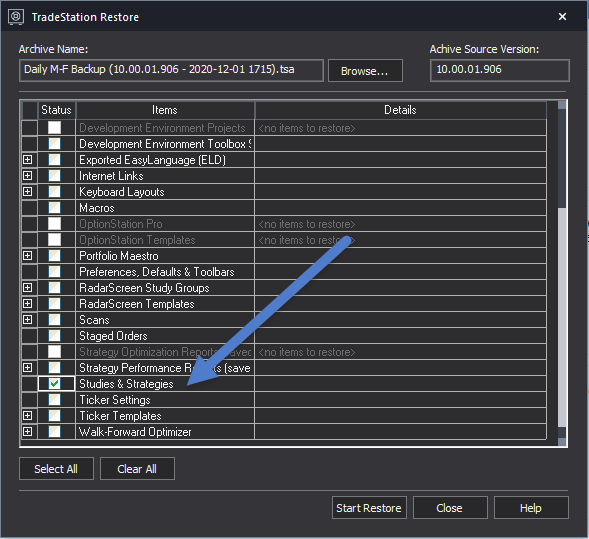Toggle the Ticker Settings checkbox

[54, 400]
